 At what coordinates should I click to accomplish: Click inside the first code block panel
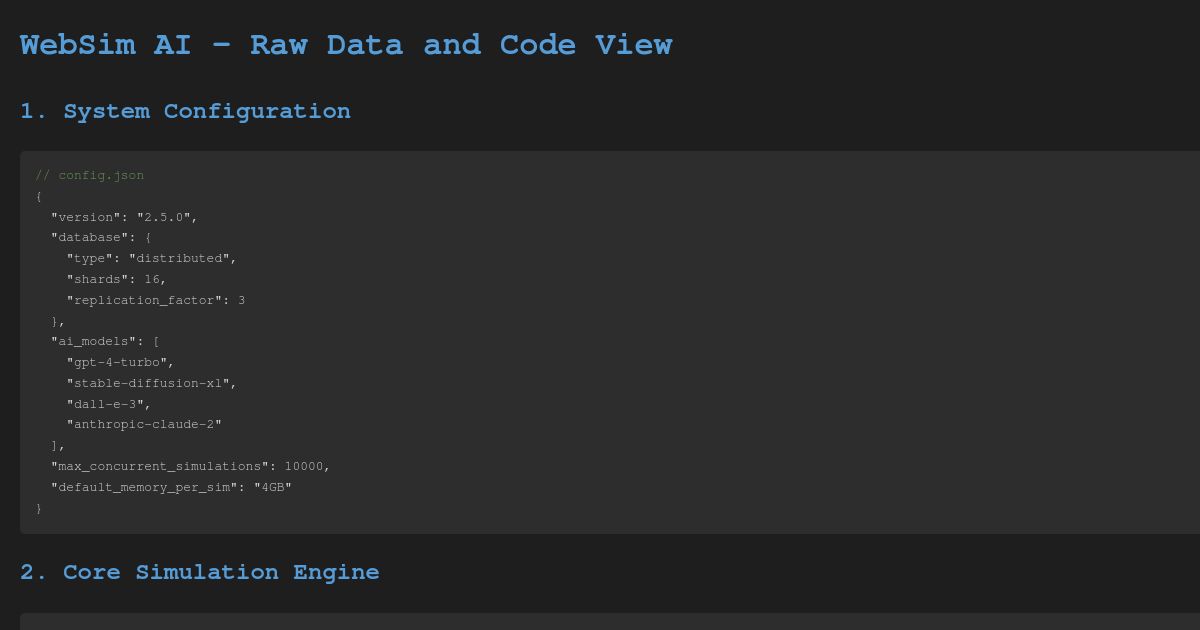600,340
